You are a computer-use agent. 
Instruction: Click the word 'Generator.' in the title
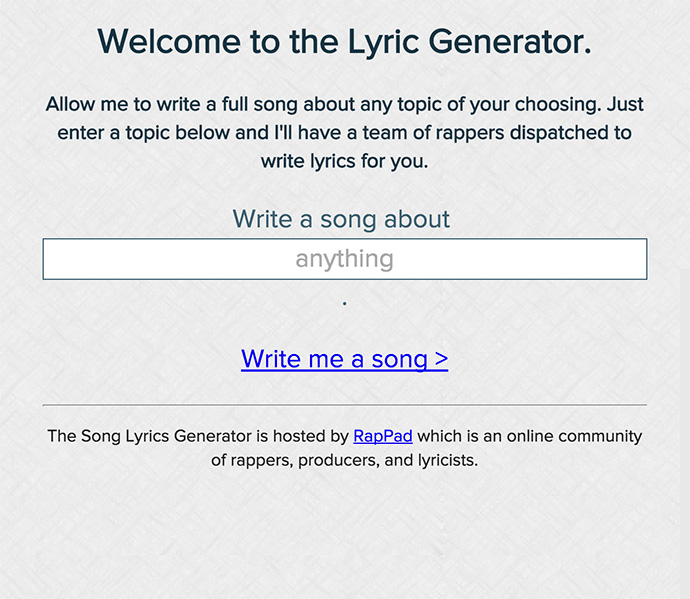coord(510,42)
